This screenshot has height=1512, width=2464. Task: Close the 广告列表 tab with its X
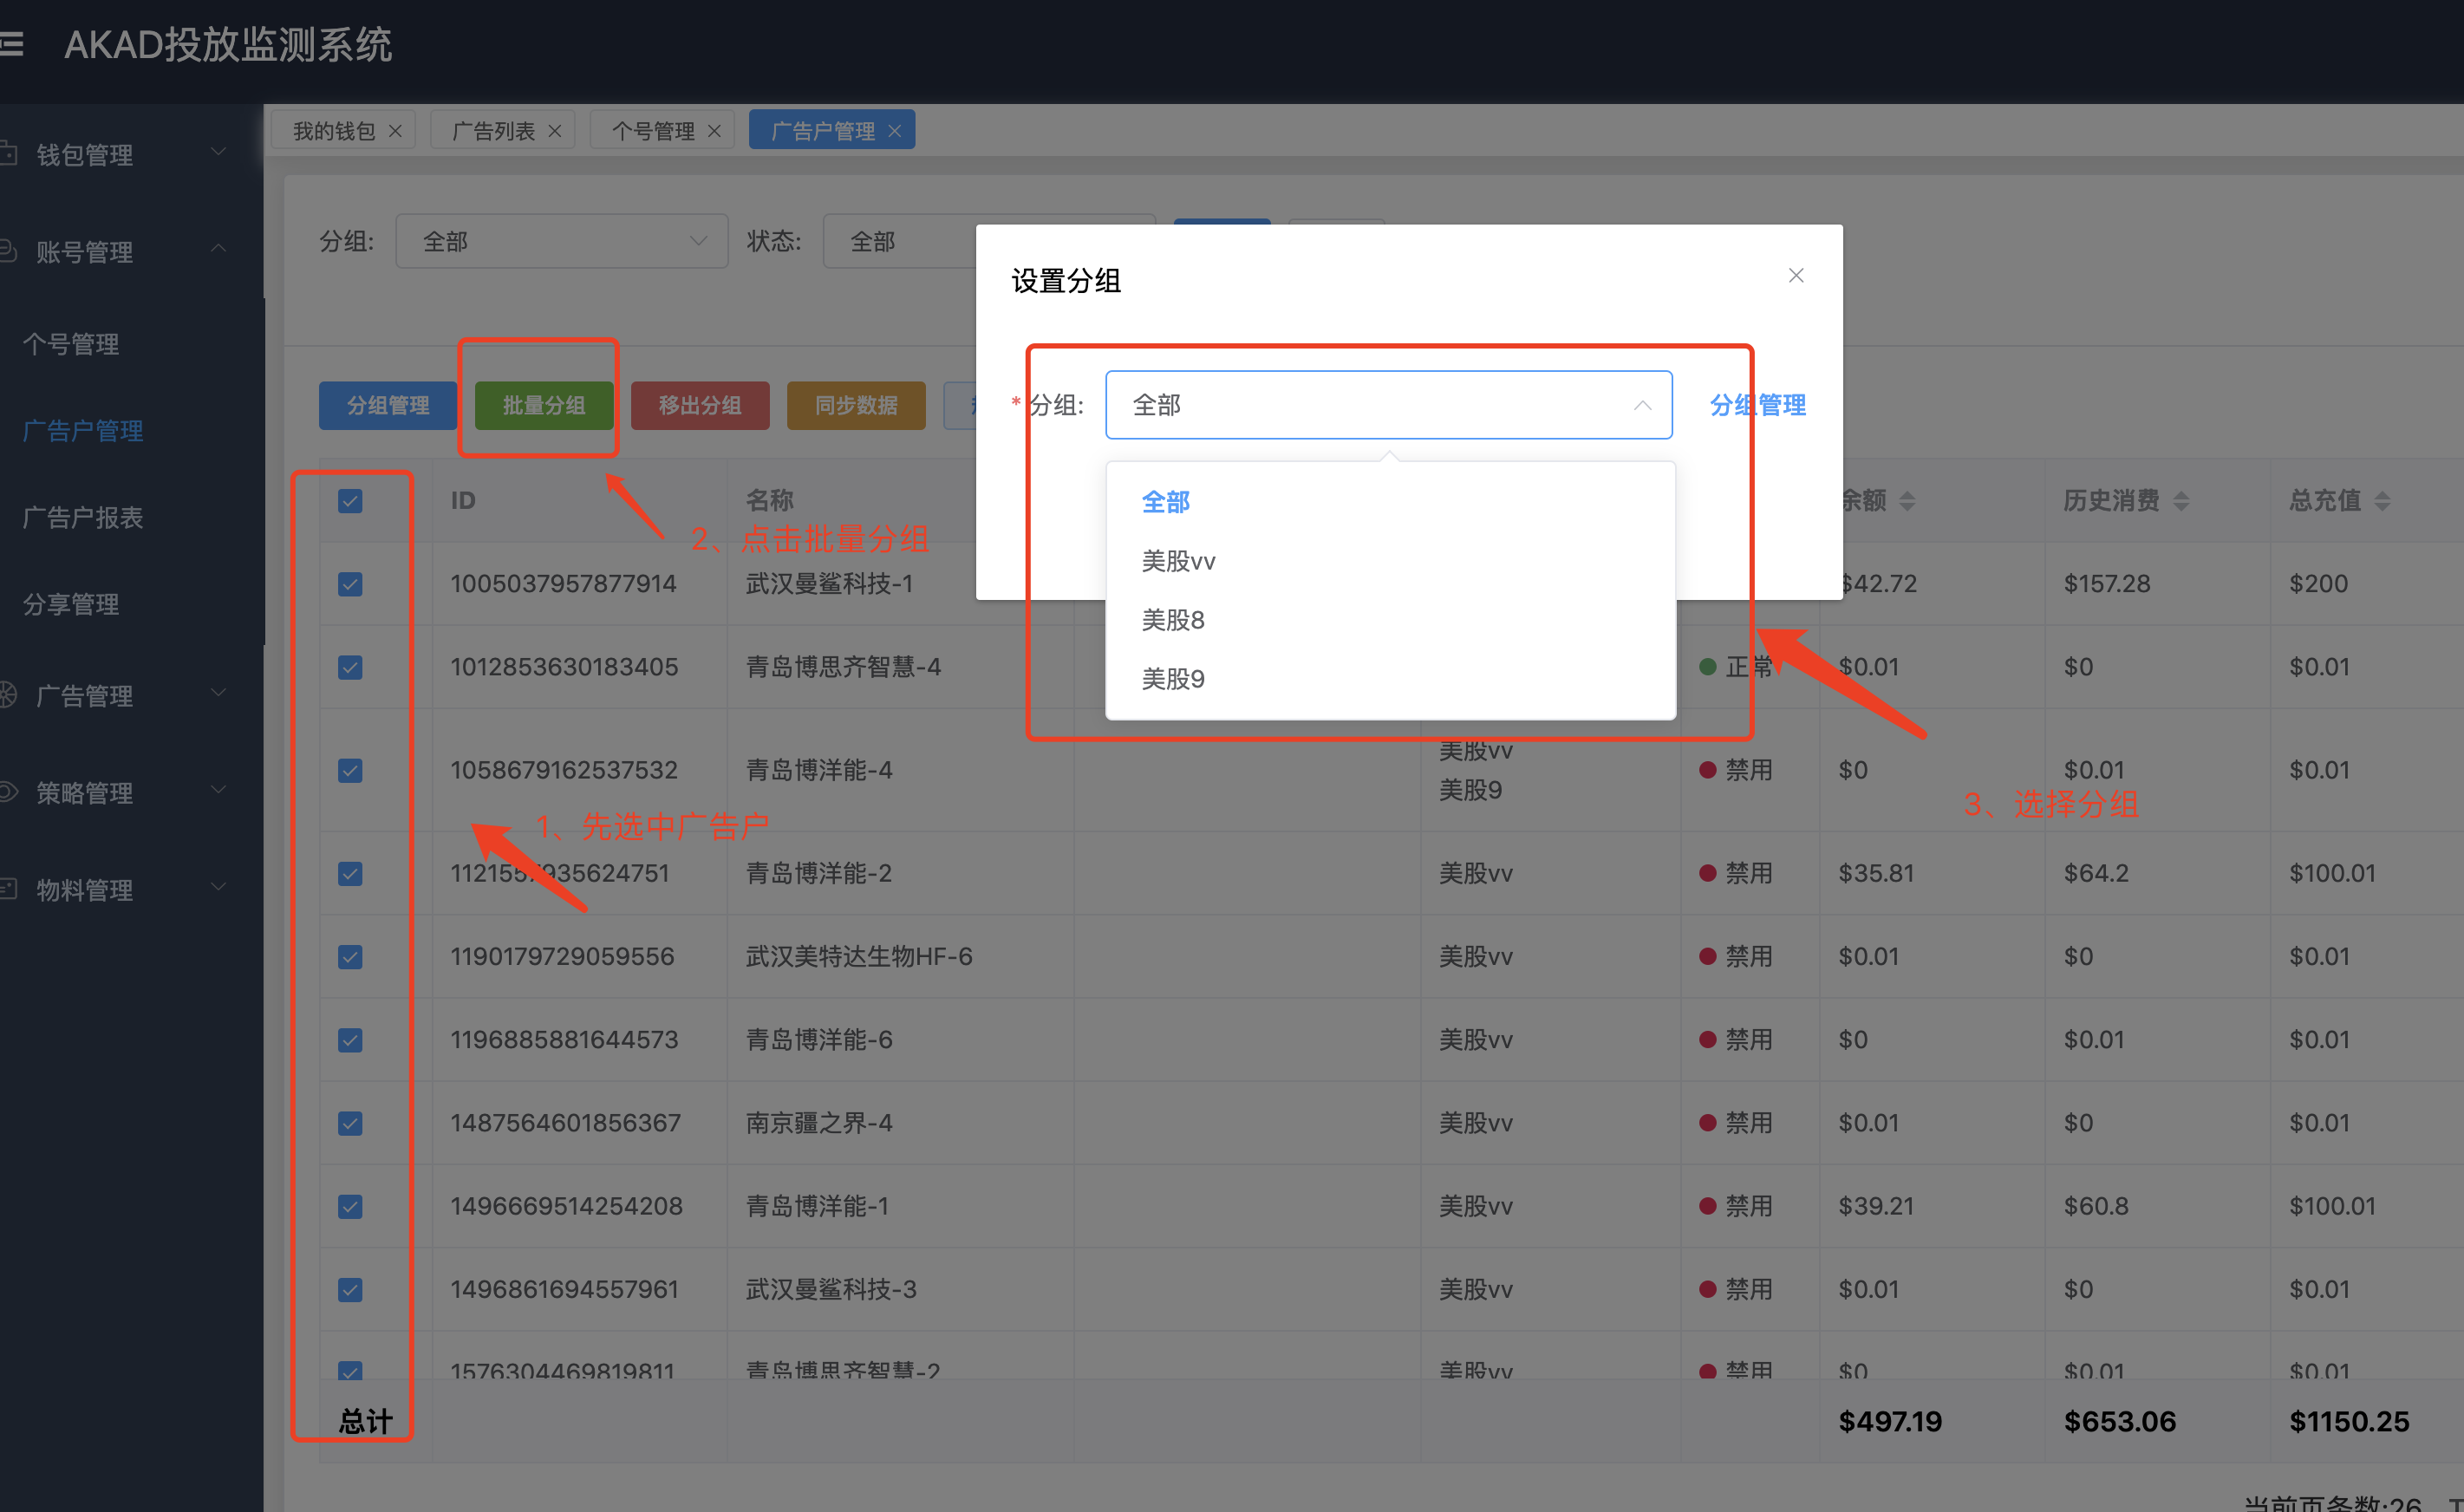pyautogui.click(x=555, y=131)
